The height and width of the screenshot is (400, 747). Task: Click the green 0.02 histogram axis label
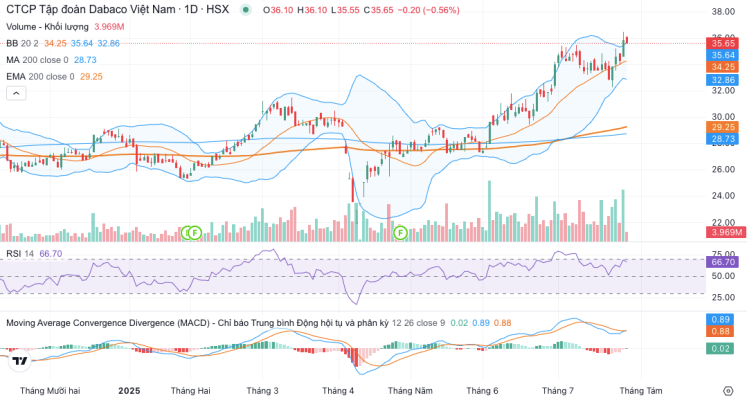[720, 349]
